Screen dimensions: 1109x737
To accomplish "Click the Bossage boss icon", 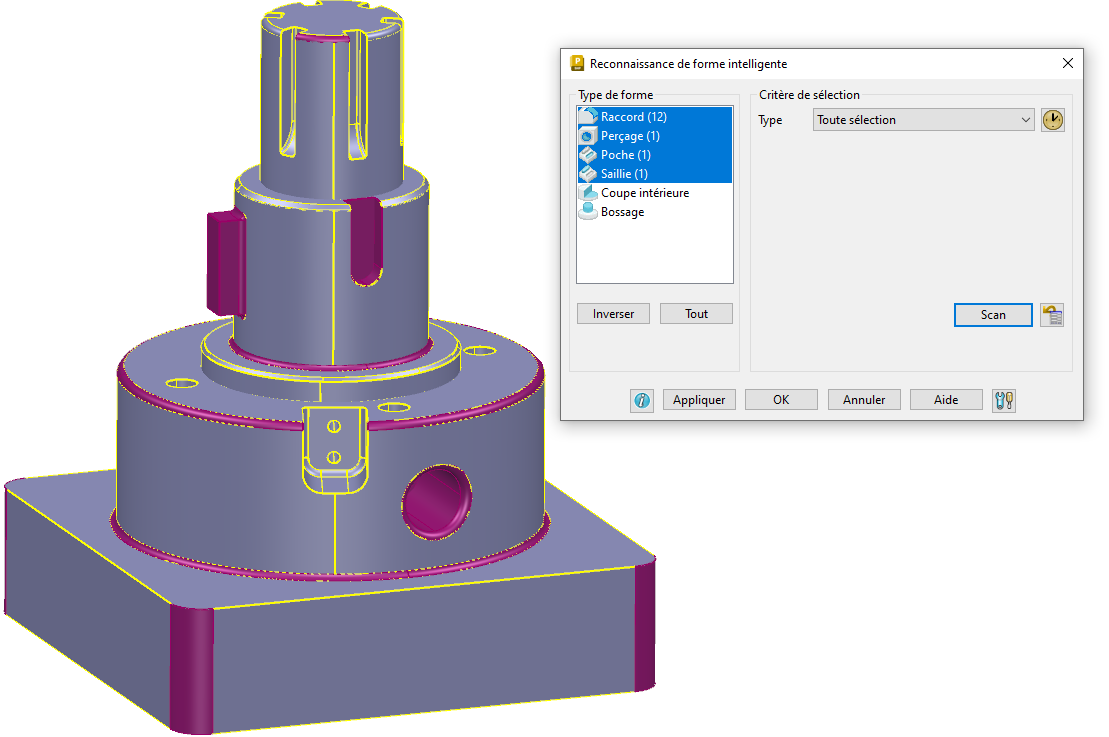I will tap(588, 212).
